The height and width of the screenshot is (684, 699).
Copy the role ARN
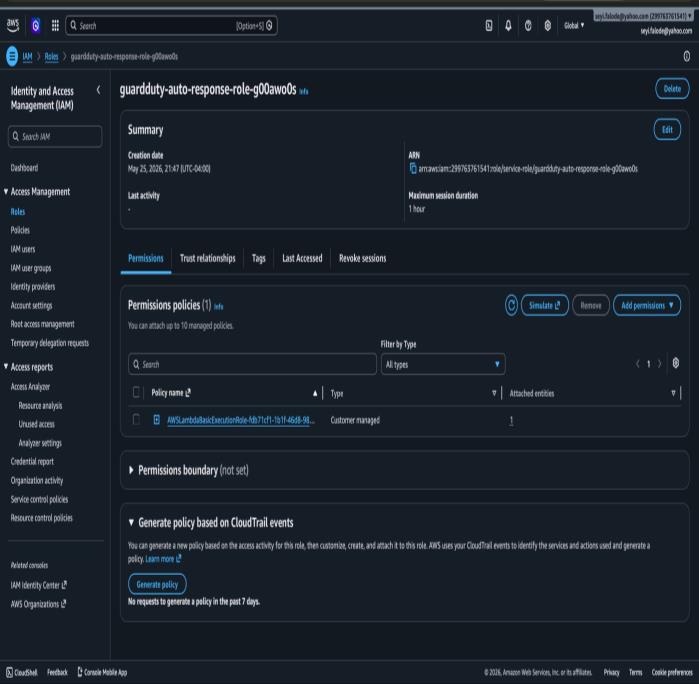tap(413, 169)
